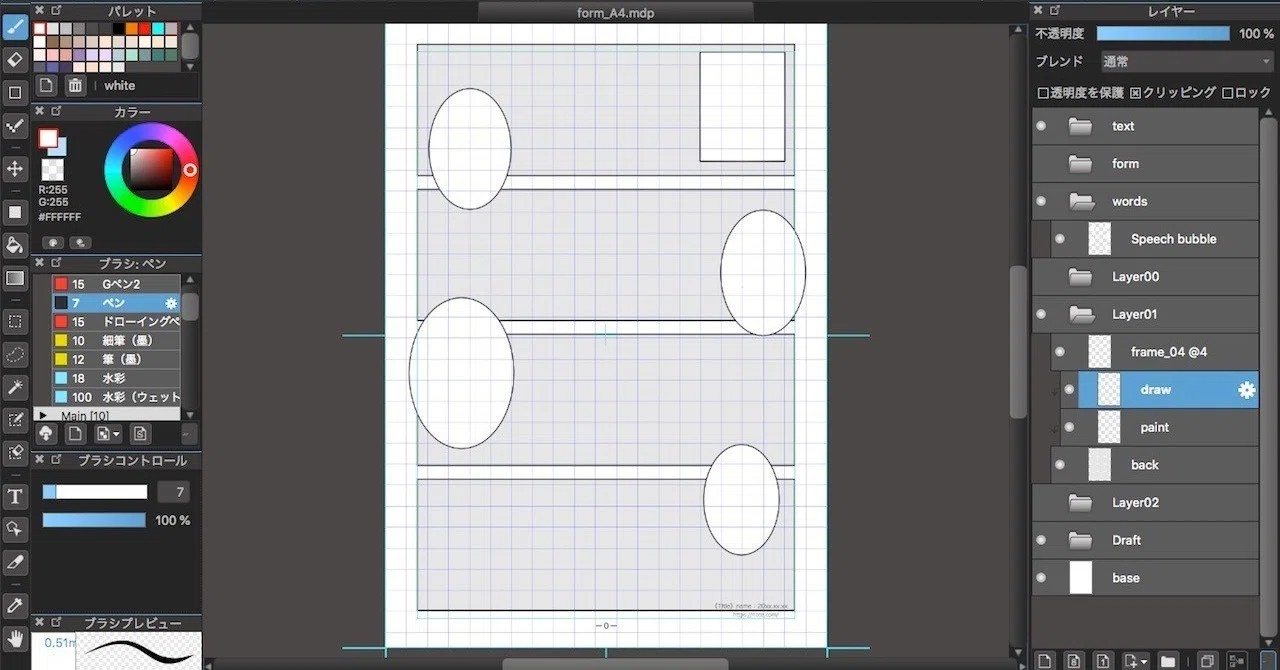Collapse the words folder via its icon
Image resolution: width=1280 pixels, height=670 pixels.
pos(1081,201)
